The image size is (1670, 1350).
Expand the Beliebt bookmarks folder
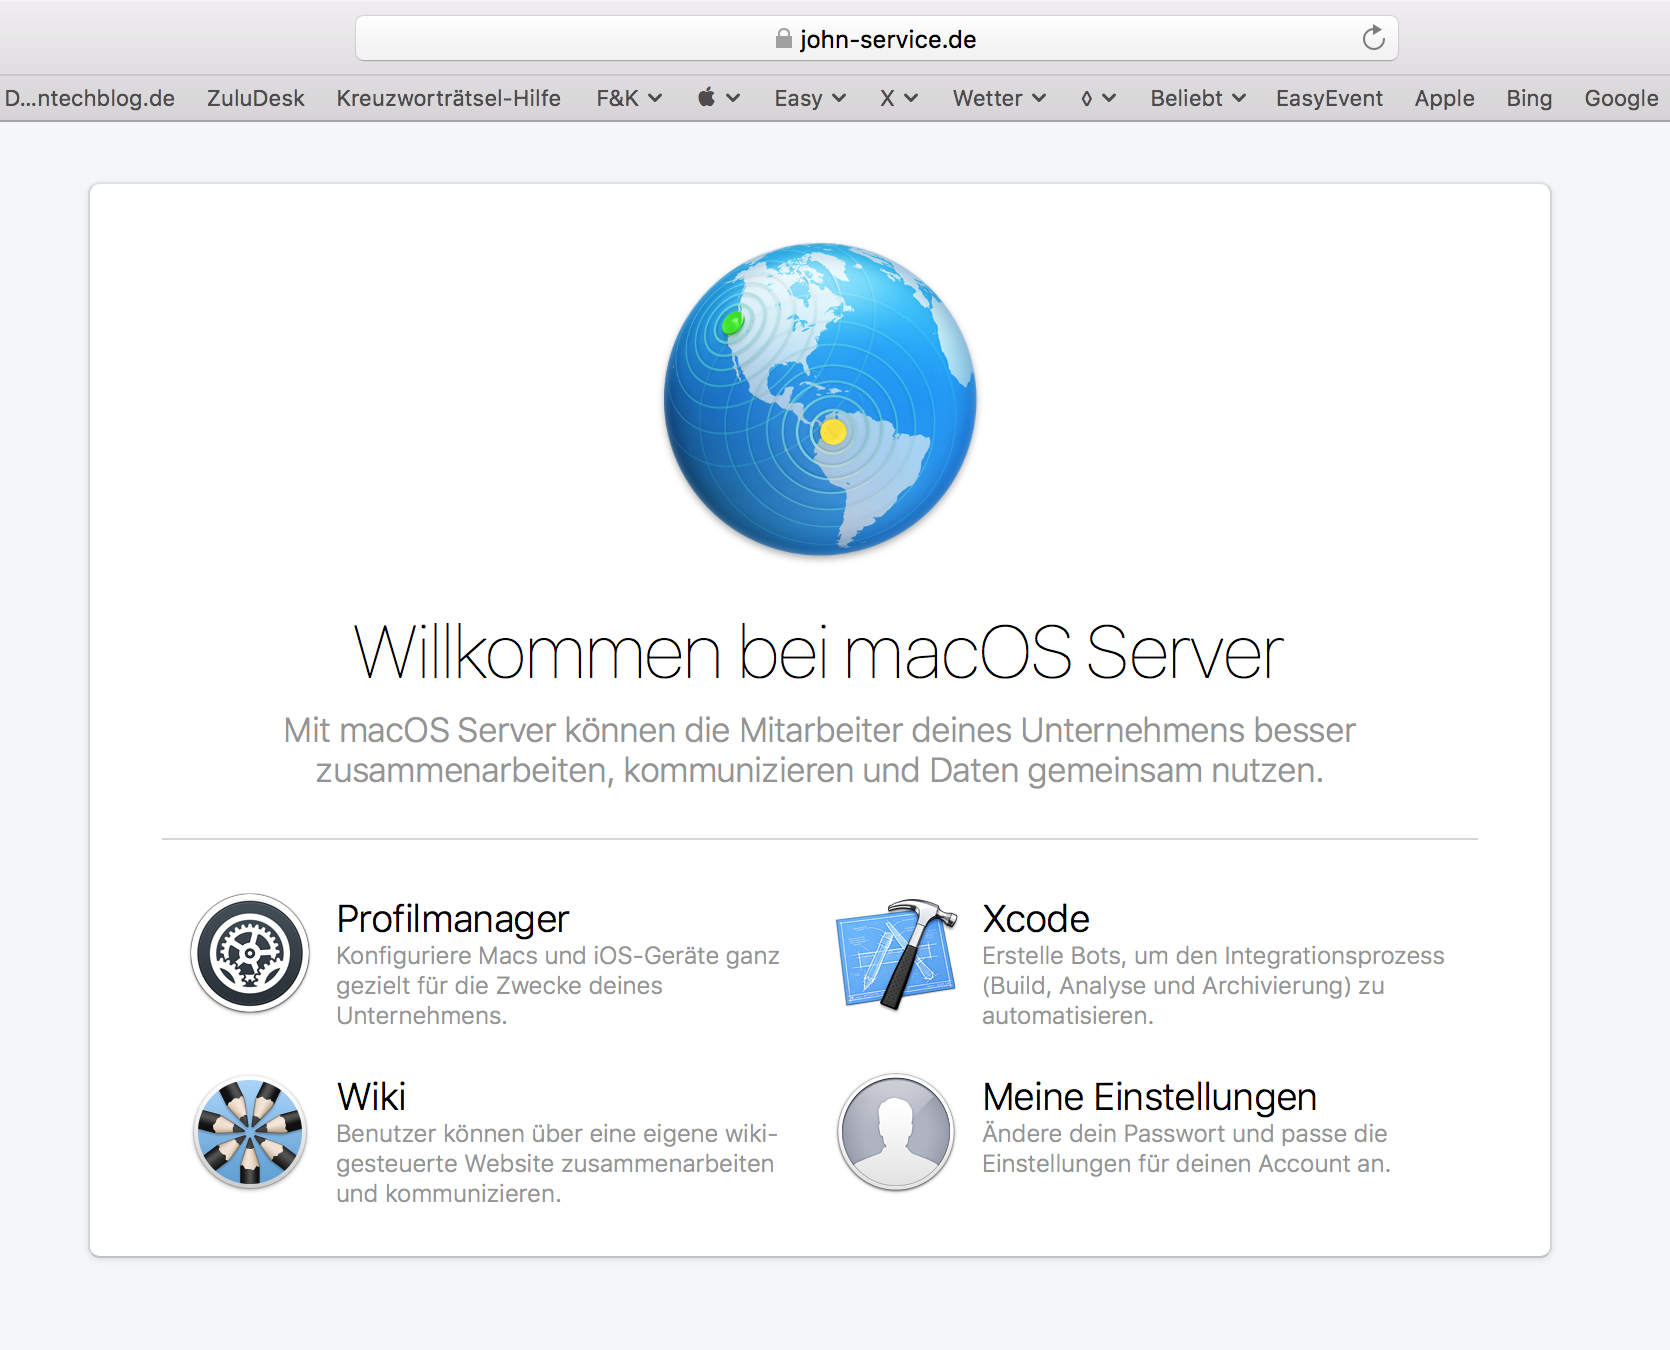coord(1198,98)
